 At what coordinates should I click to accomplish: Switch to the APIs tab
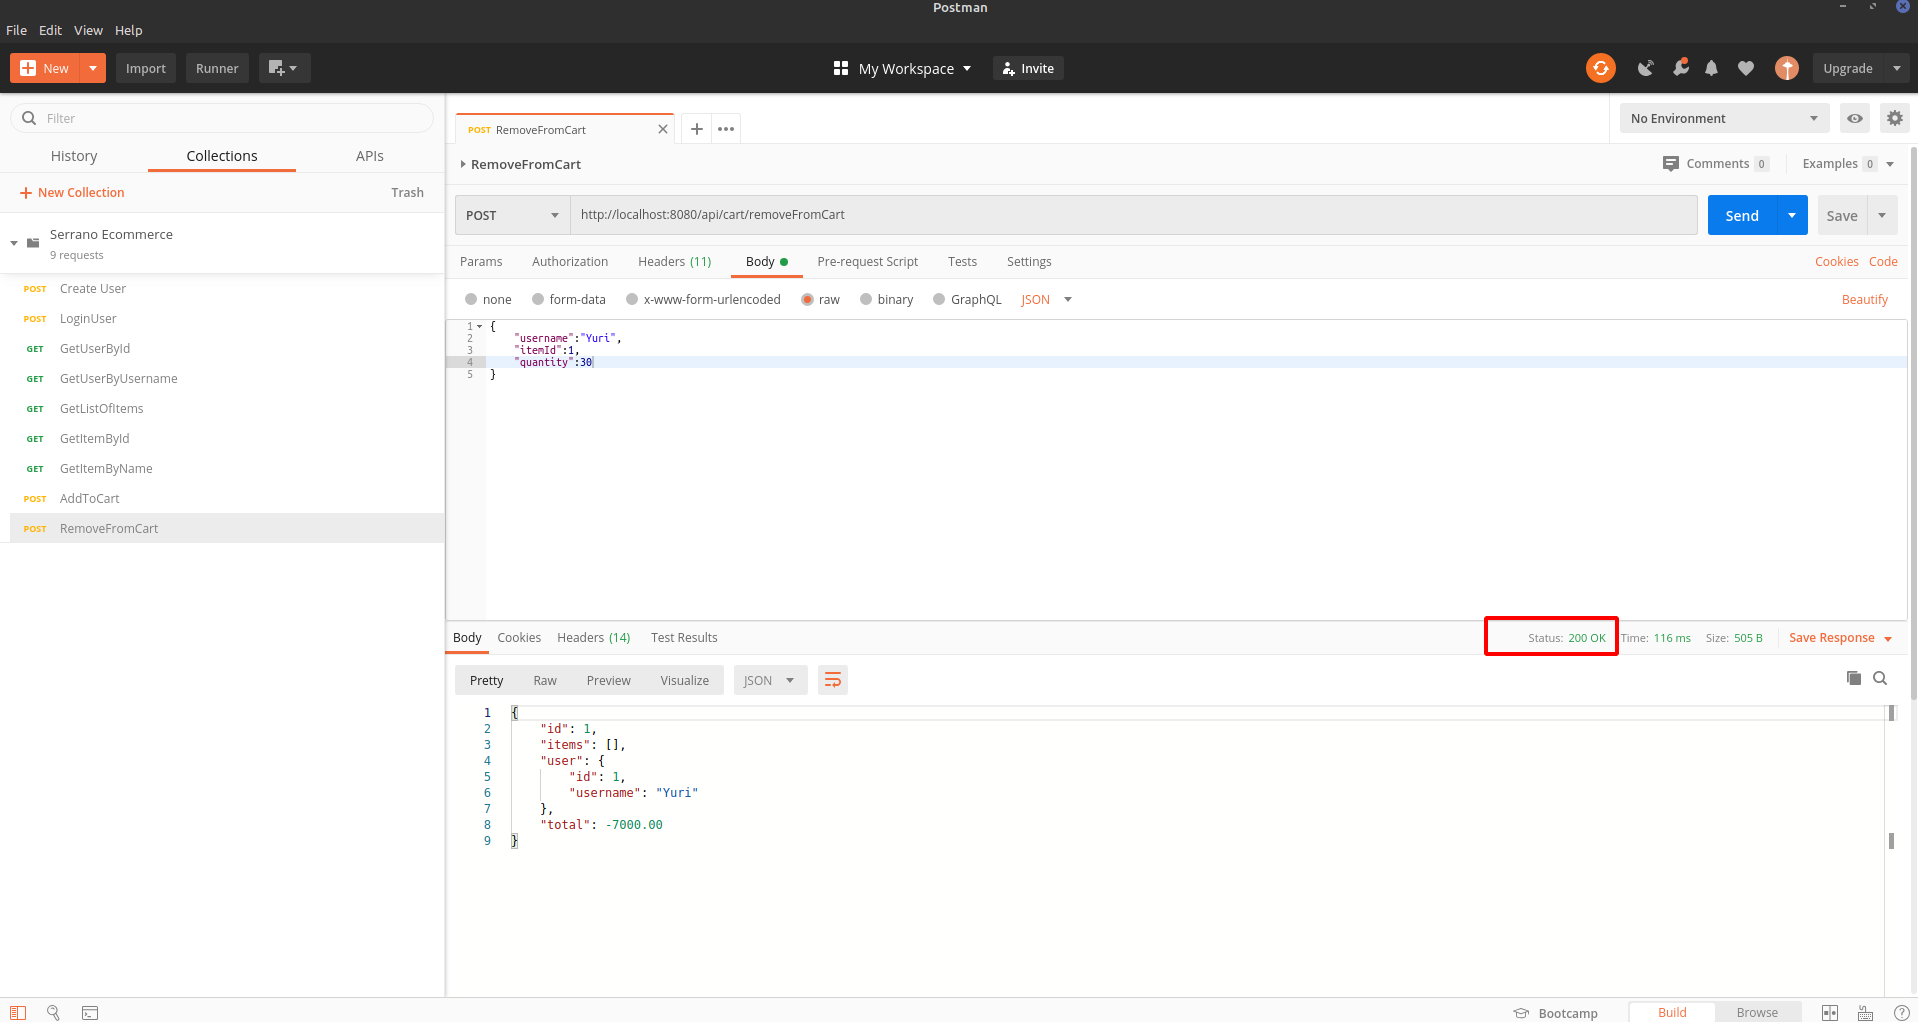370,156
